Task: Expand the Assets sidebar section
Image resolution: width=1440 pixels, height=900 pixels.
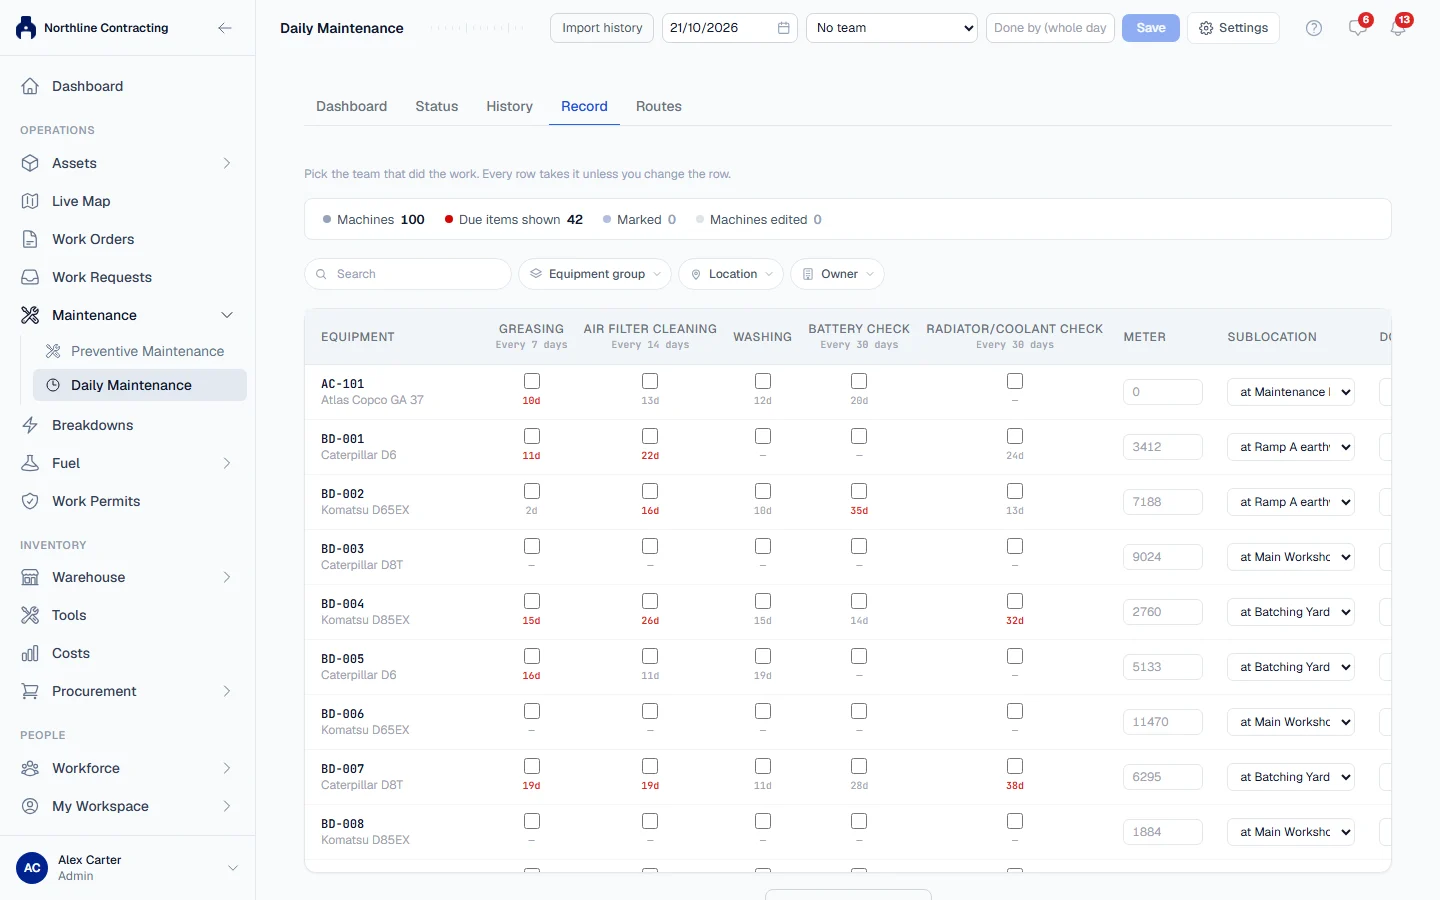Action: [x=227, y=163]
